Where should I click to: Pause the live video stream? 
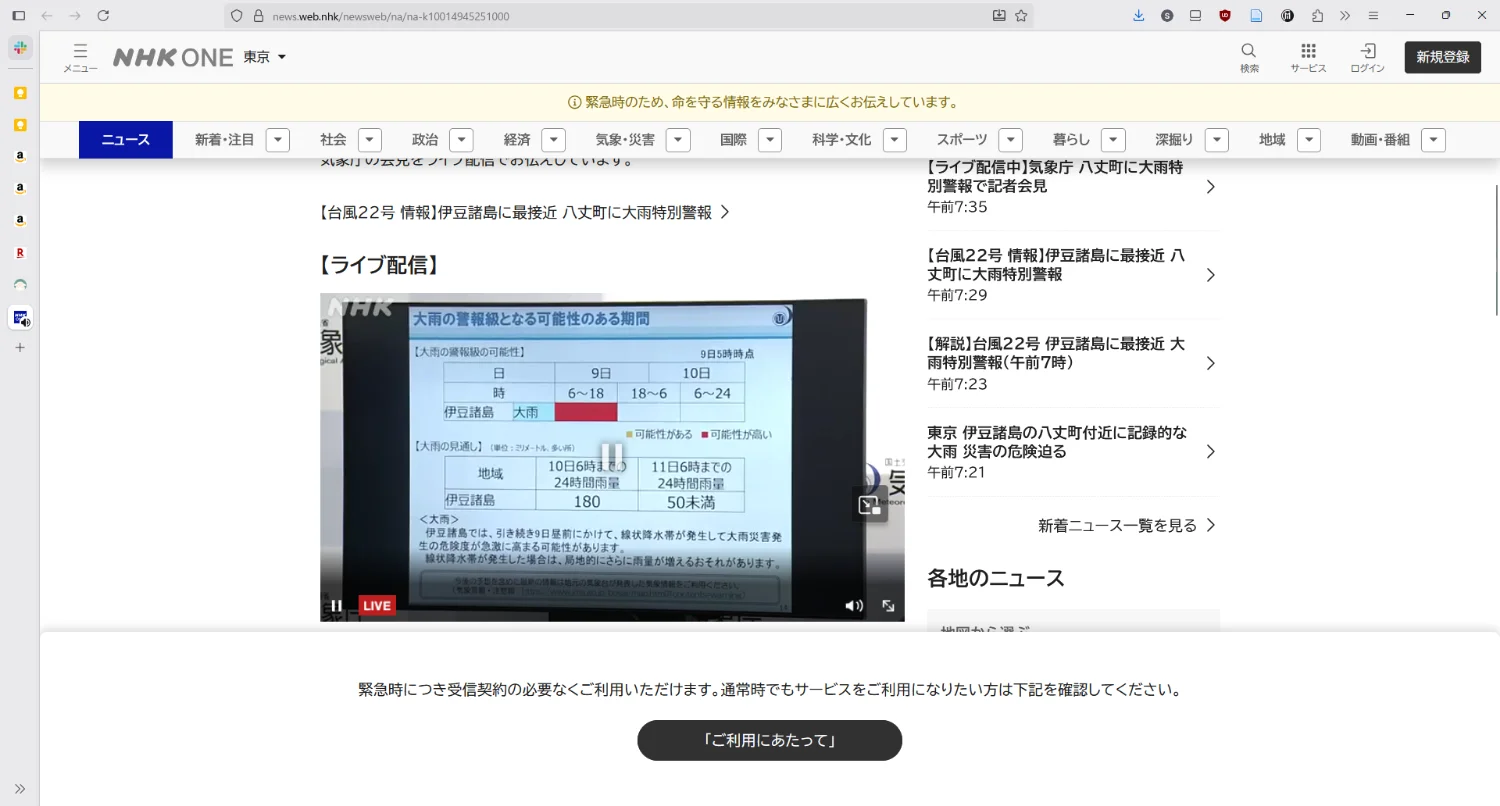pos(337,605)
